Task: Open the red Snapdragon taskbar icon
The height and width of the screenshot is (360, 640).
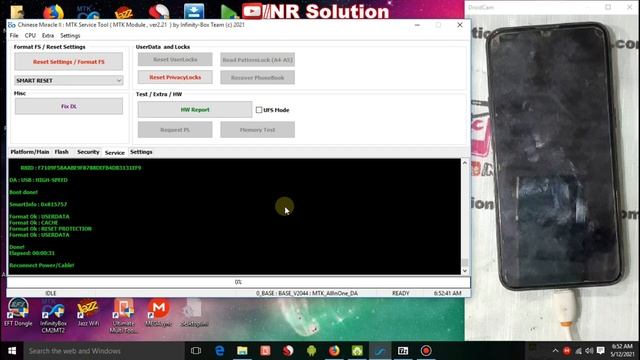Action: (288, 351)
